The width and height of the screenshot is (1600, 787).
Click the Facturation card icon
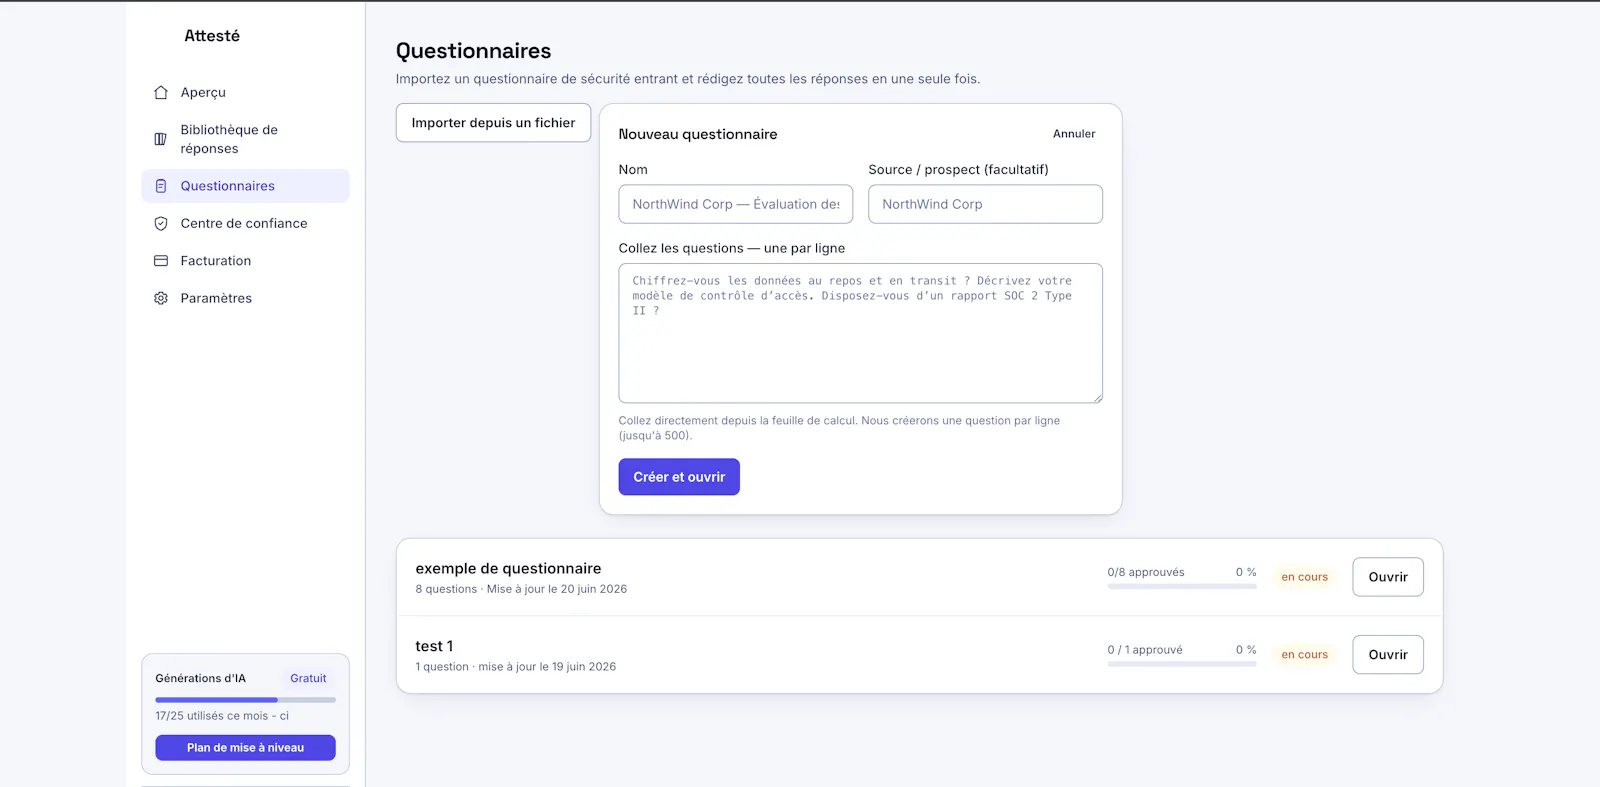(161, 261)
